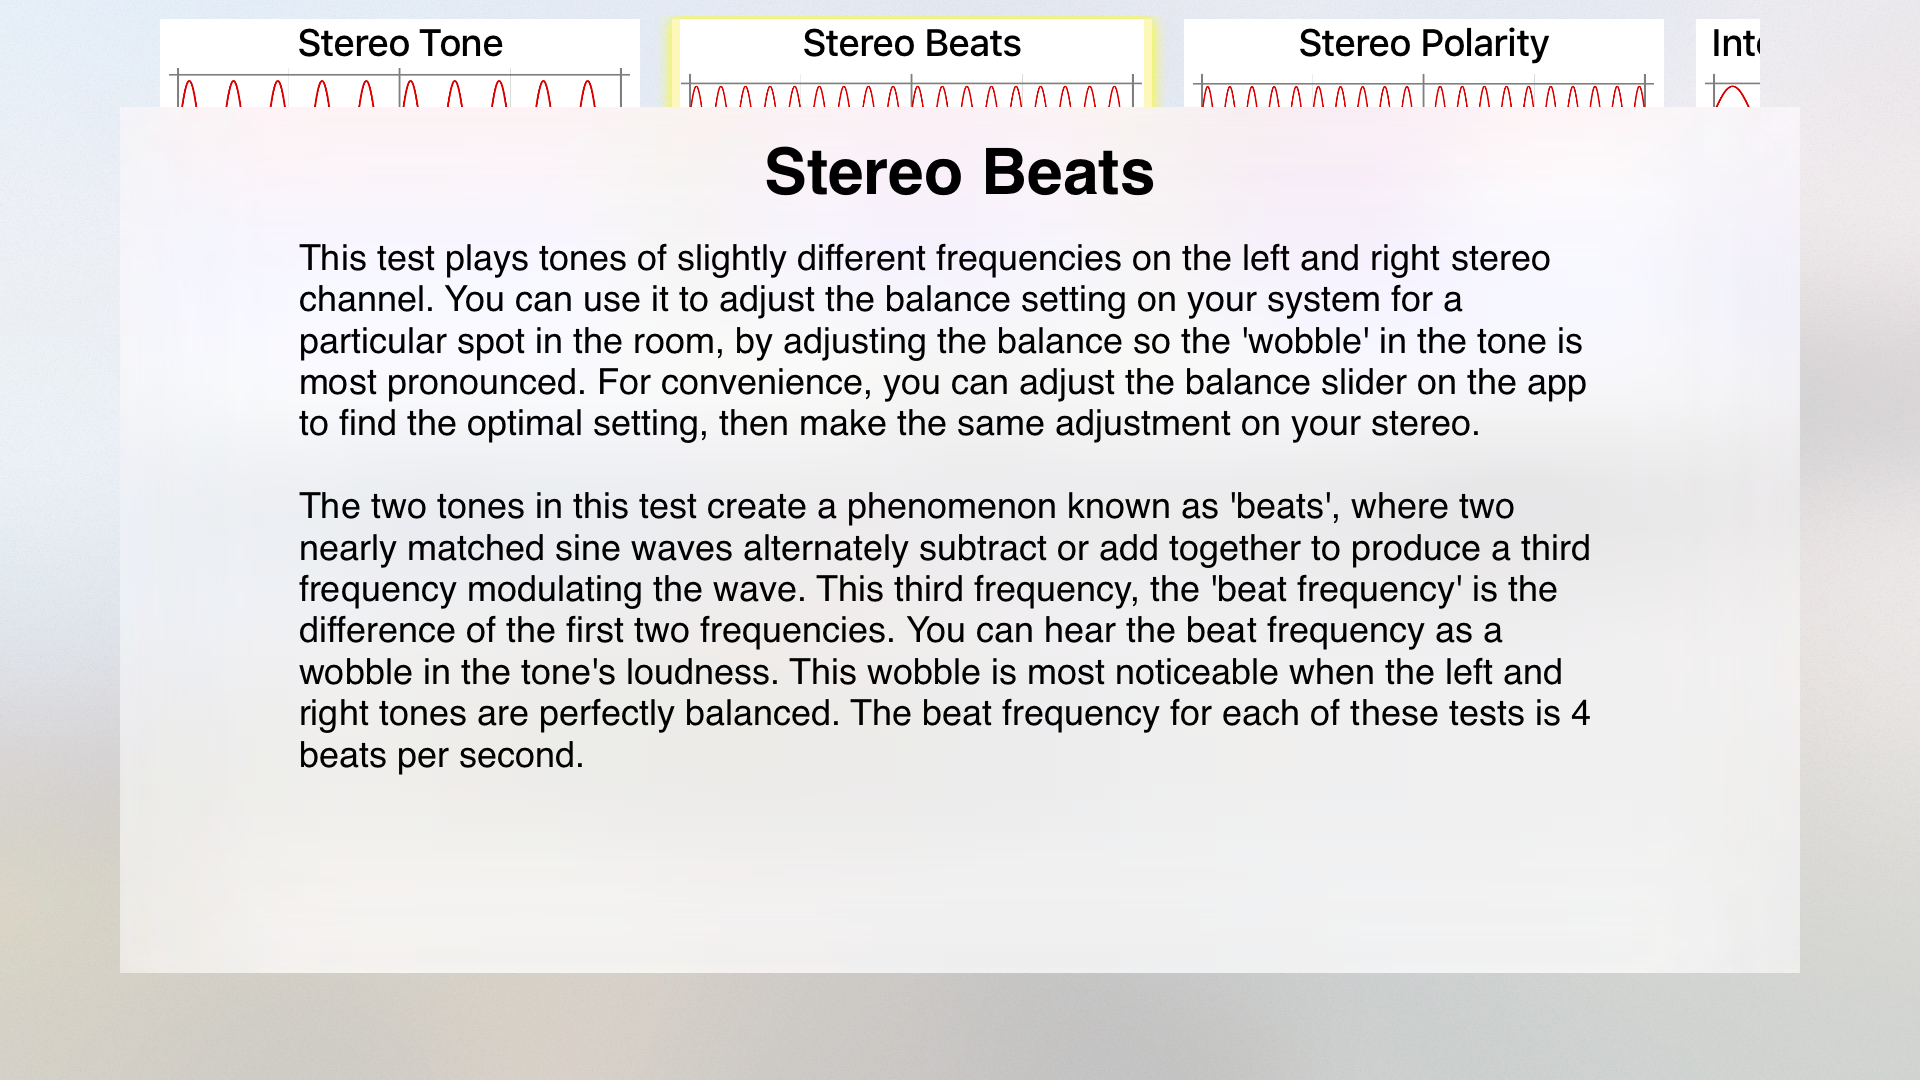Click the line 'to find the optimal setting'
Viewport: 1920px width, 1080px height.
pyautogui.click(x=889, y=423)
